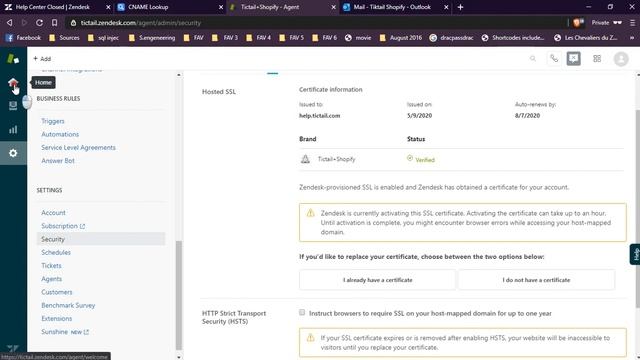Open a new browser tab with plus
The width and height of the screenshot is (640, 360).
click(x=460, y=7)
